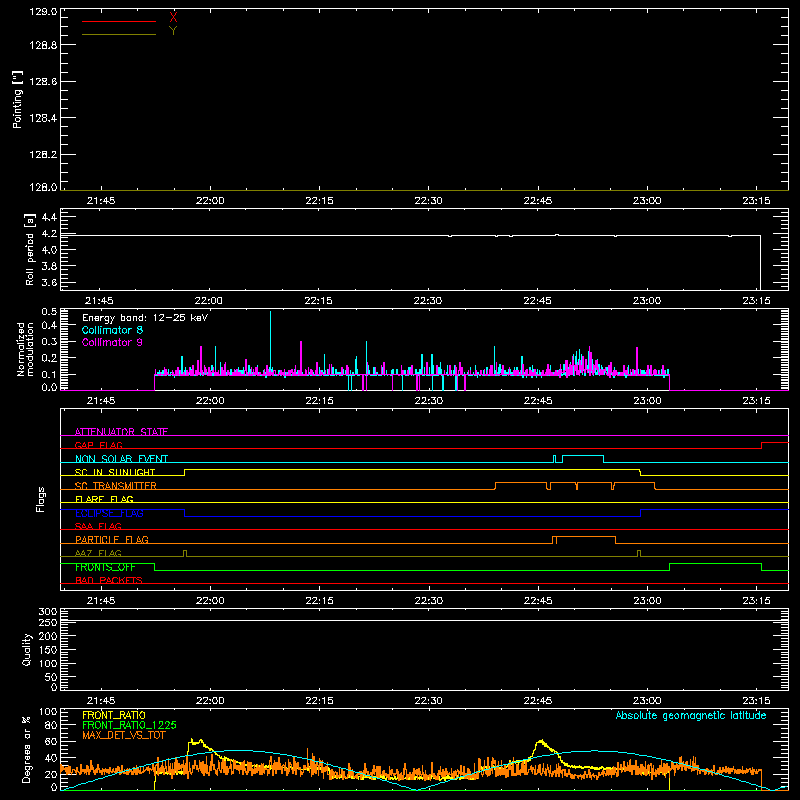Click the 100 tick in Degrees panel

pyautogui.click(x=48, y=712)
